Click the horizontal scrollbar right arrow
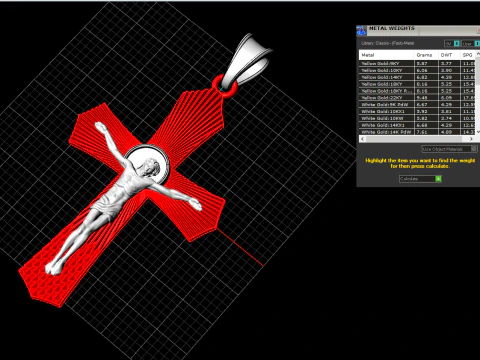Image resolution: width=480 pixels, height=360 pixels. pos(471,139)
